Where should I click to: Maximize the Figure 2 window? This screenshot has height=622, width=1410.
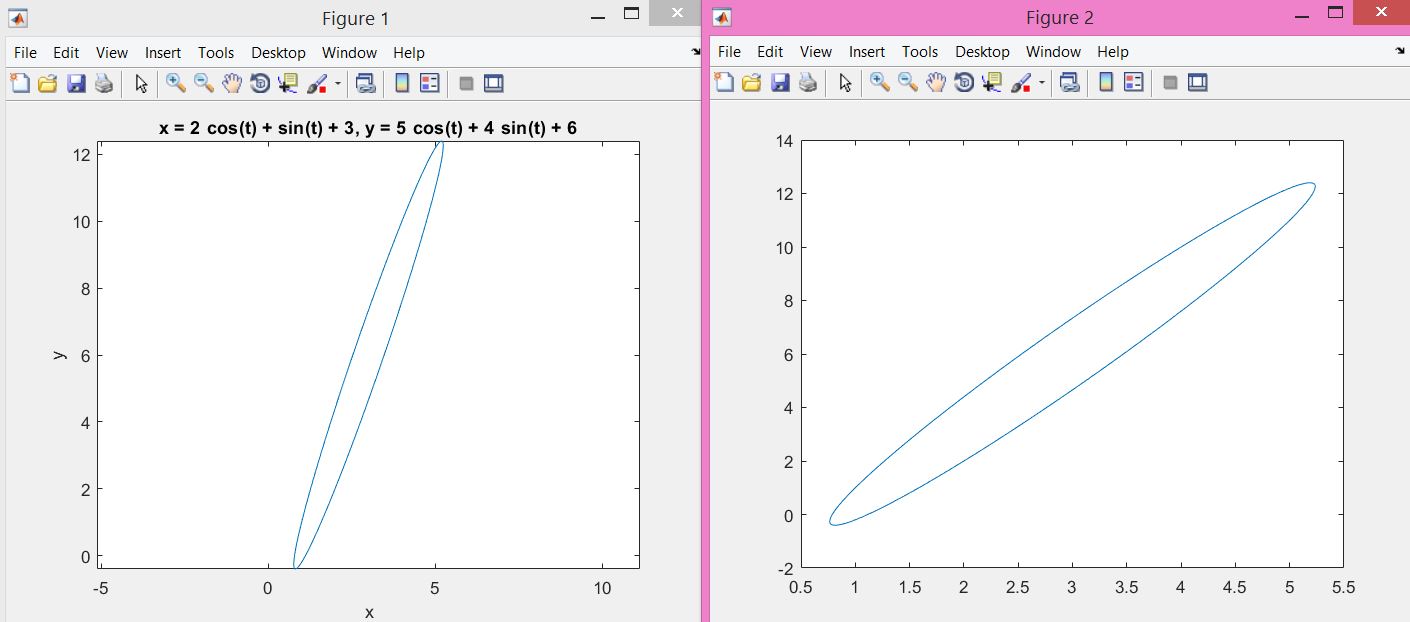coord(1335,14)
